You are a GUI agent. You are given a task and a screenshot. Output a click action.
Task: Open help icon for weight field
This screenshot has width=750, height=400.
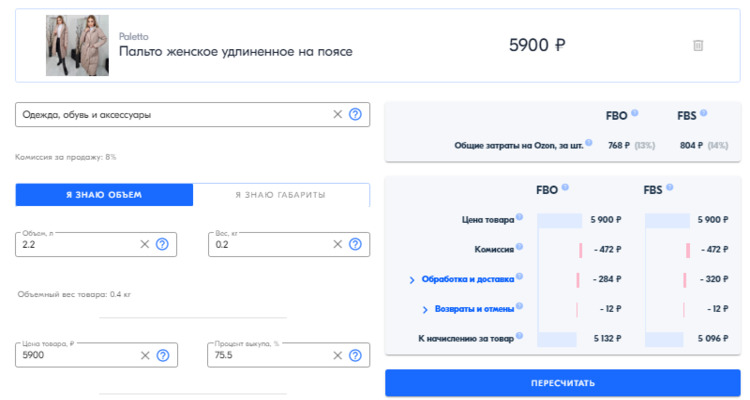tap(355, 244)
